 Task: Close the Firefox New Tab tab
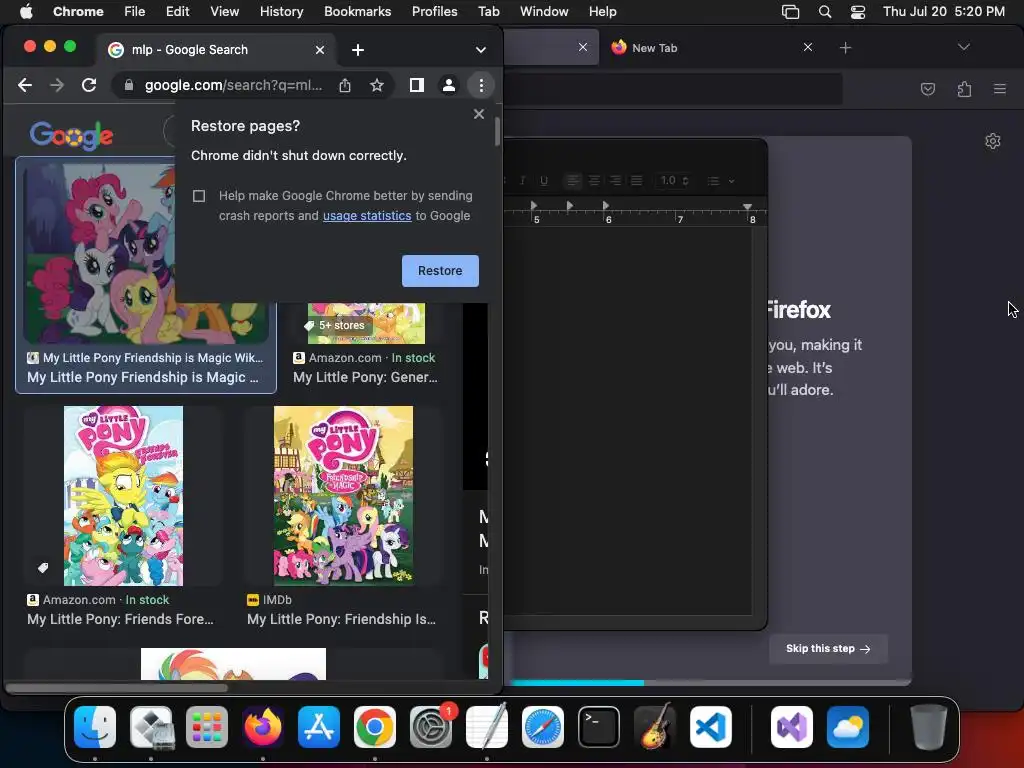(x=808, y=47)
